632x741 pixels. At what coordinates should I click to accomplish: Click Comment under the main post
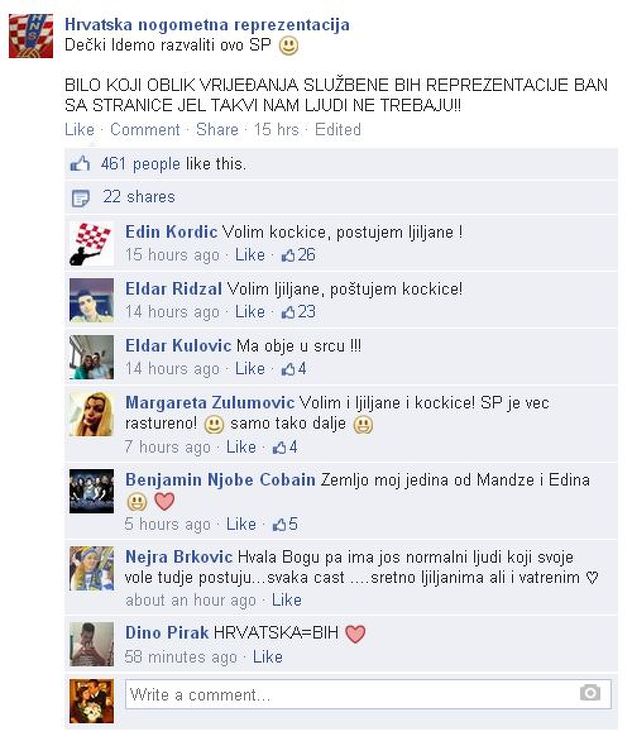145,129
